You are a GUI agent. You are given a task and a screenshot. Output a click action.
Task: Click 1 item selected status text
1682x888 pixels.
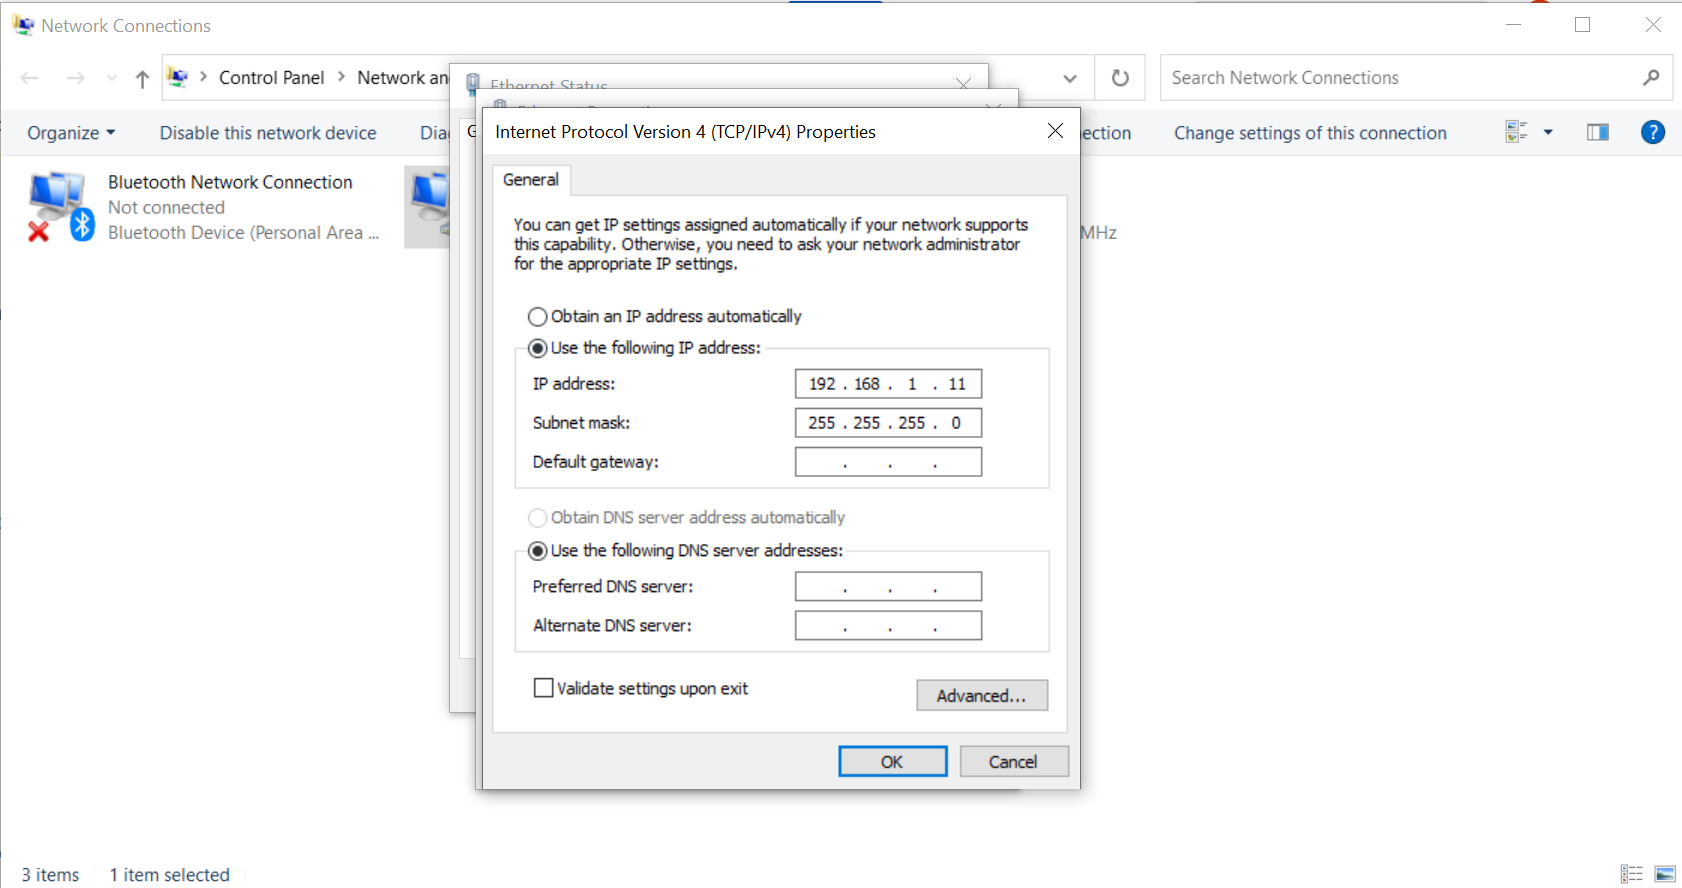(169, 875)
